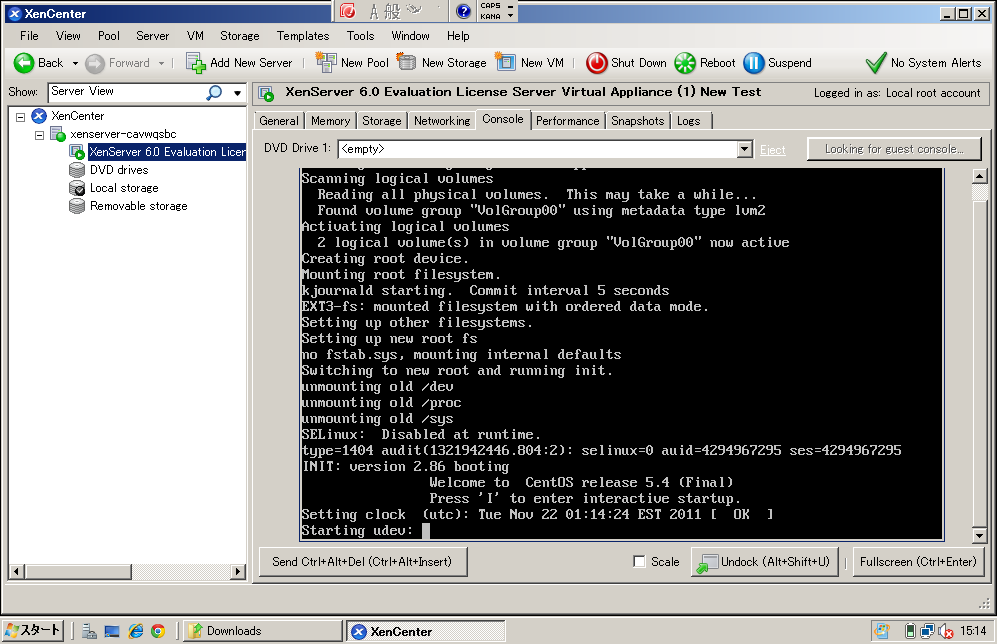Click console scrollbar up arrow
Viewport: 997px width, 644px height.
(980, 176)
